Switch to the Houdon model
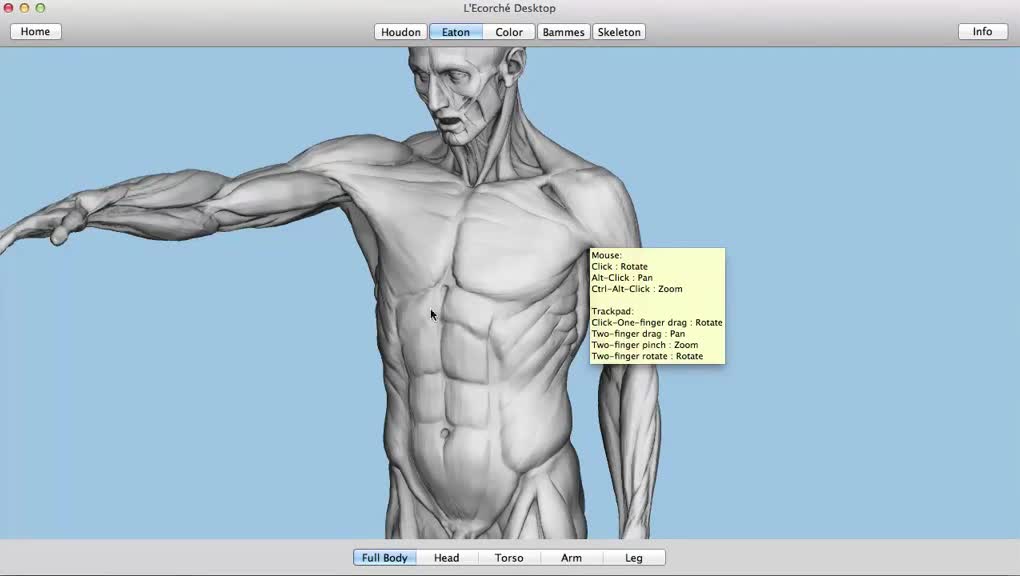1020x576 pixels. (x=401, y=32)
